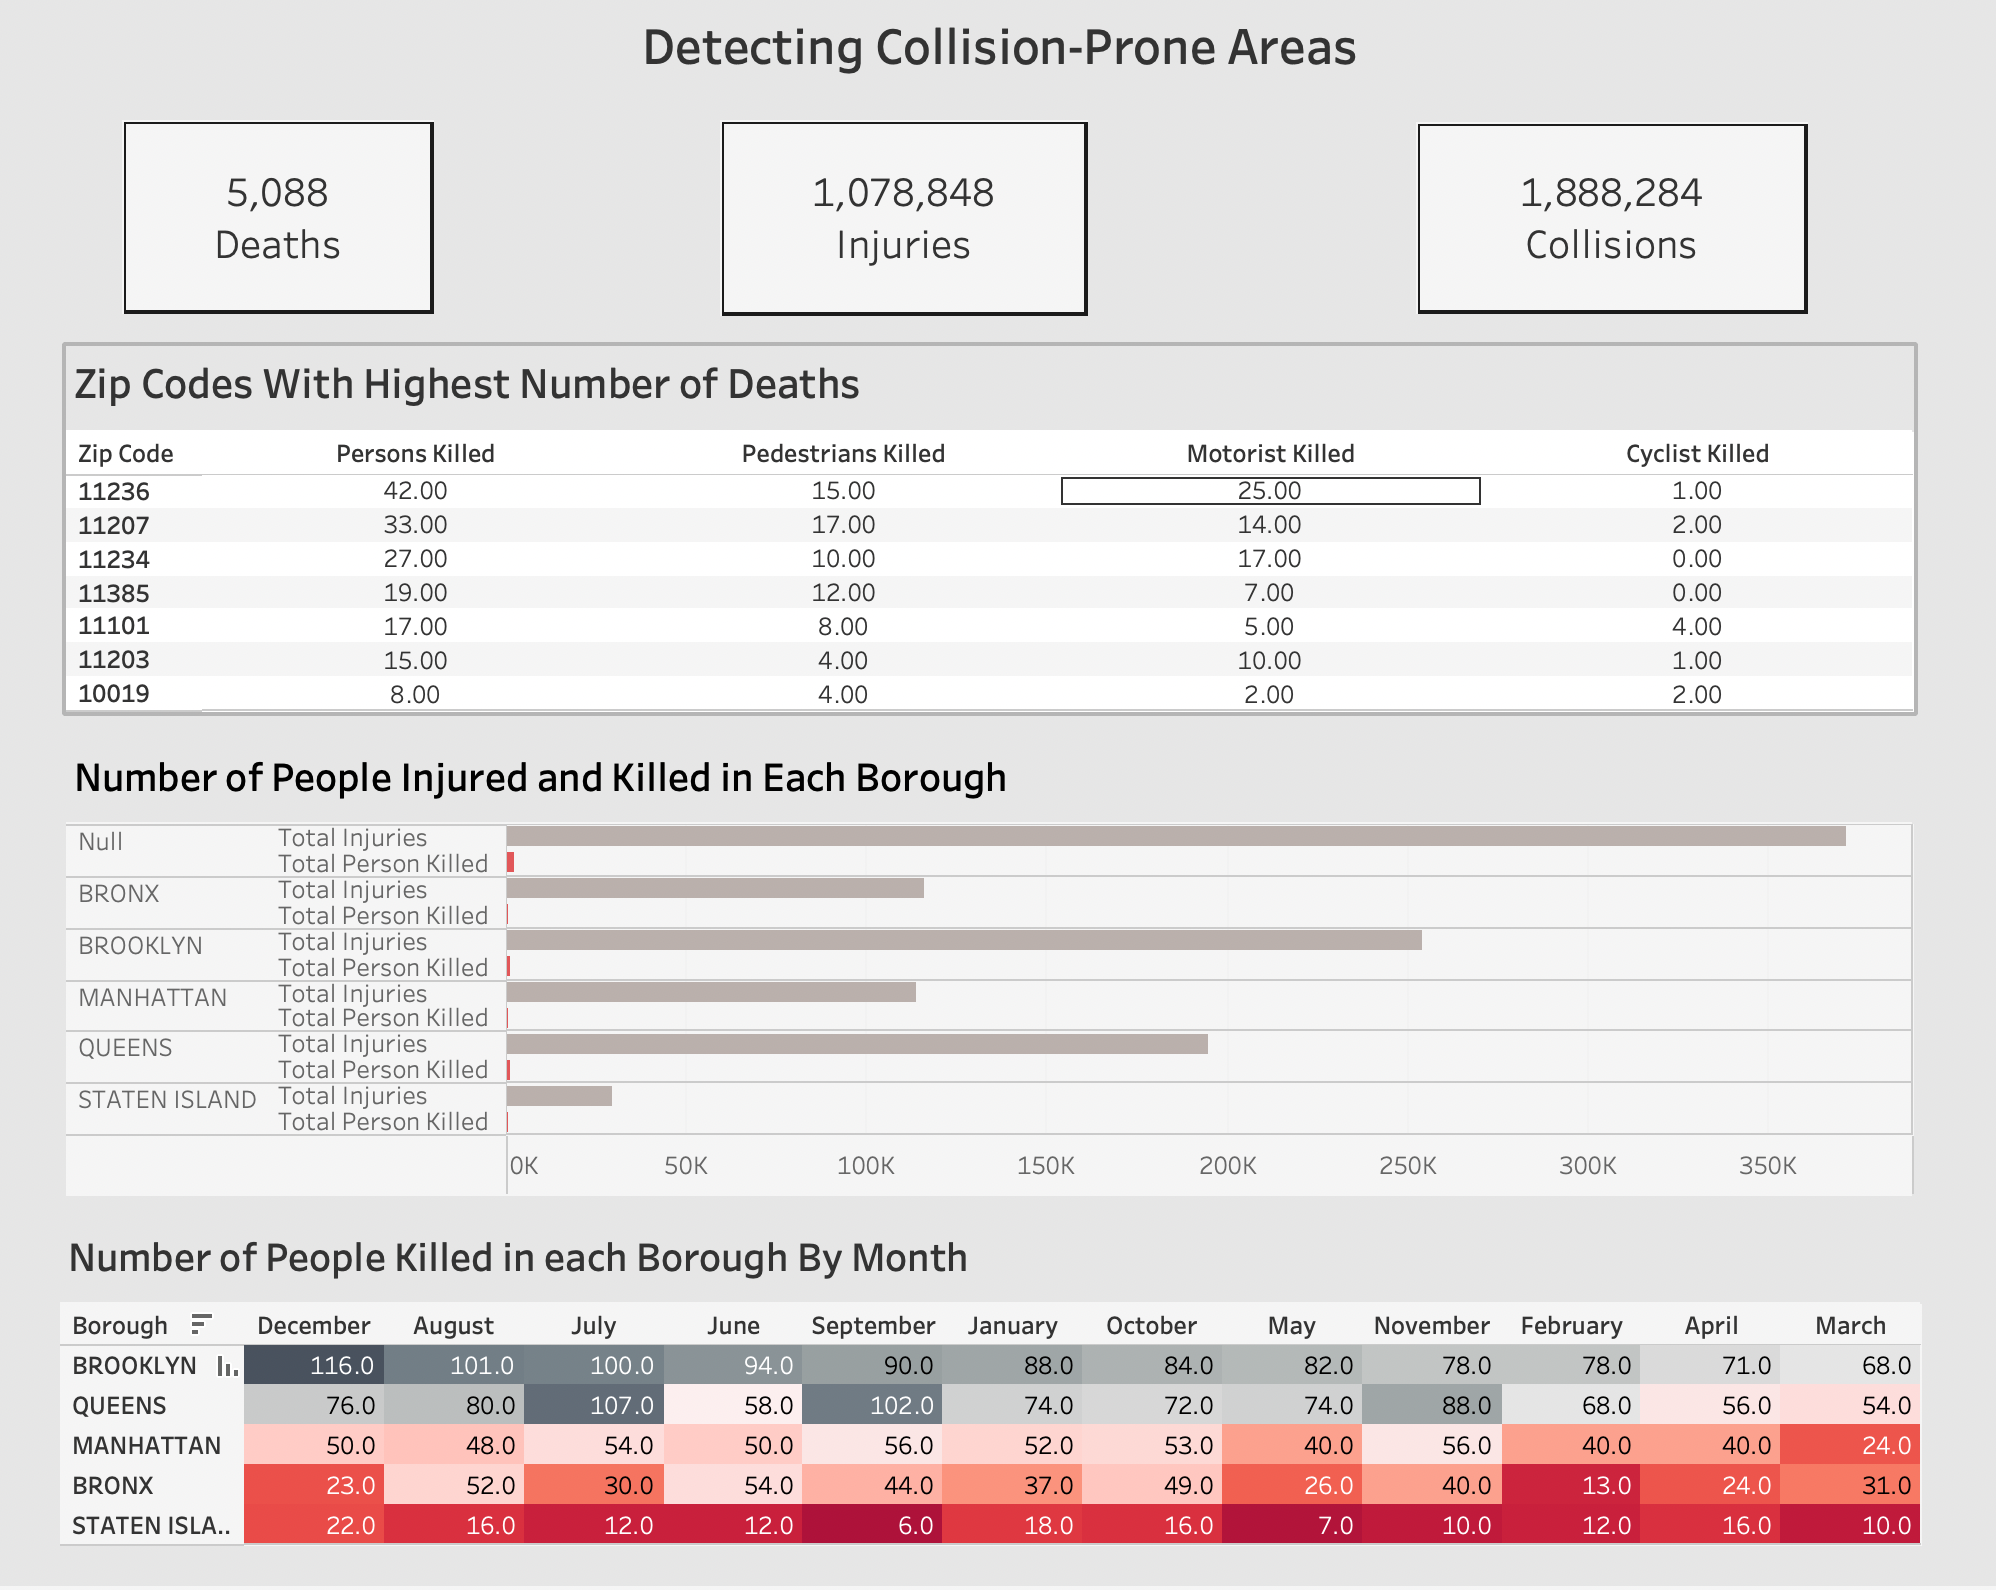1996x1590 pixels.
Task: Select the 1,078,848 Injuries summary card
Action: (x=904, y=218)
